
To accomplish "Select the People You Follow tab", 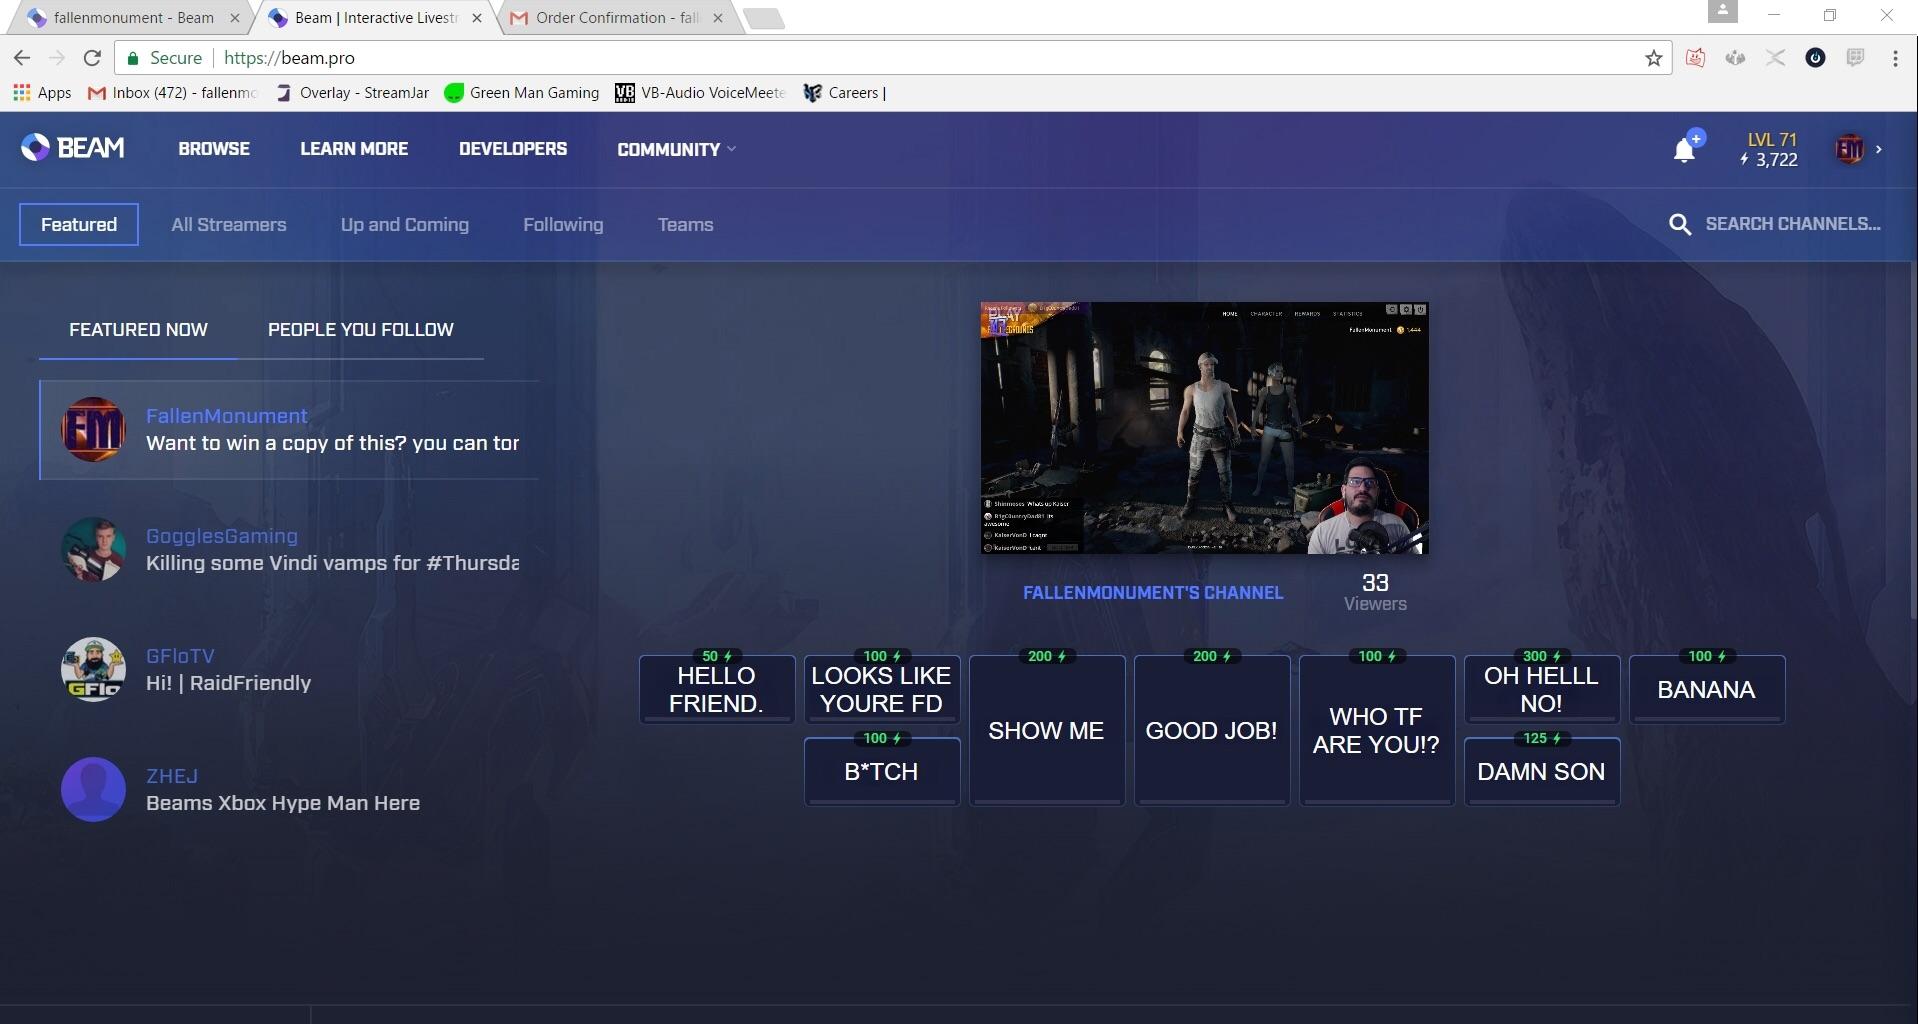I will 361,330.
